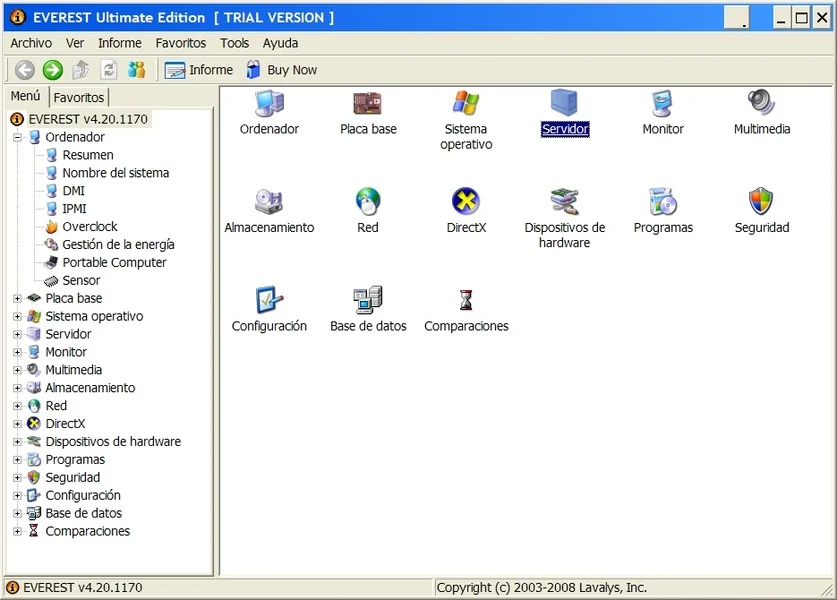Click the Informe toolbar button
This screenshot has width=837, height=600.
[x=199, y=70]
